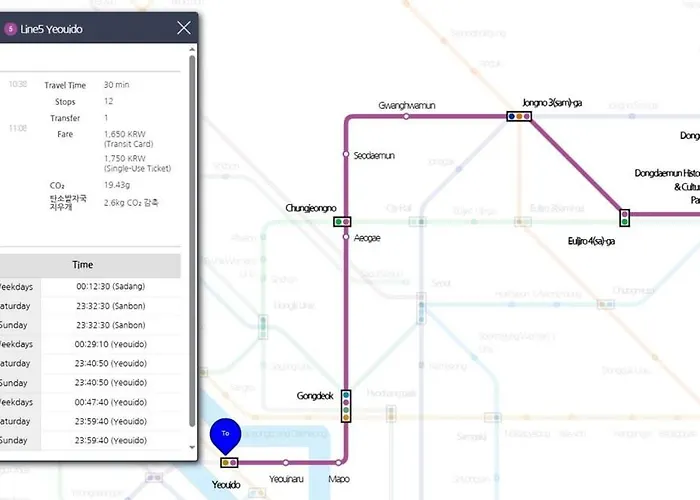
Task: Click the Line 5 purple badge icon
Action: (x=10, y=29)
